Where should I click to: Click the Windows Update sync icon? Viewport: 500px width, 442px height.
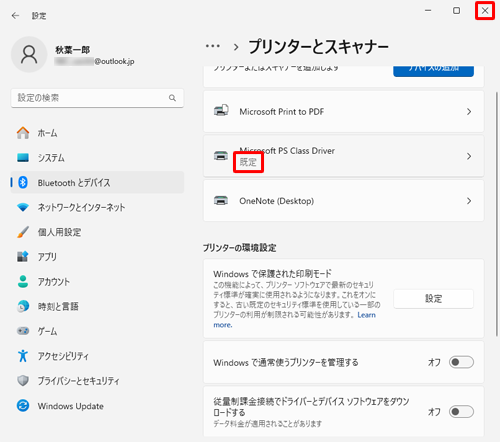(x=23, y=406)
